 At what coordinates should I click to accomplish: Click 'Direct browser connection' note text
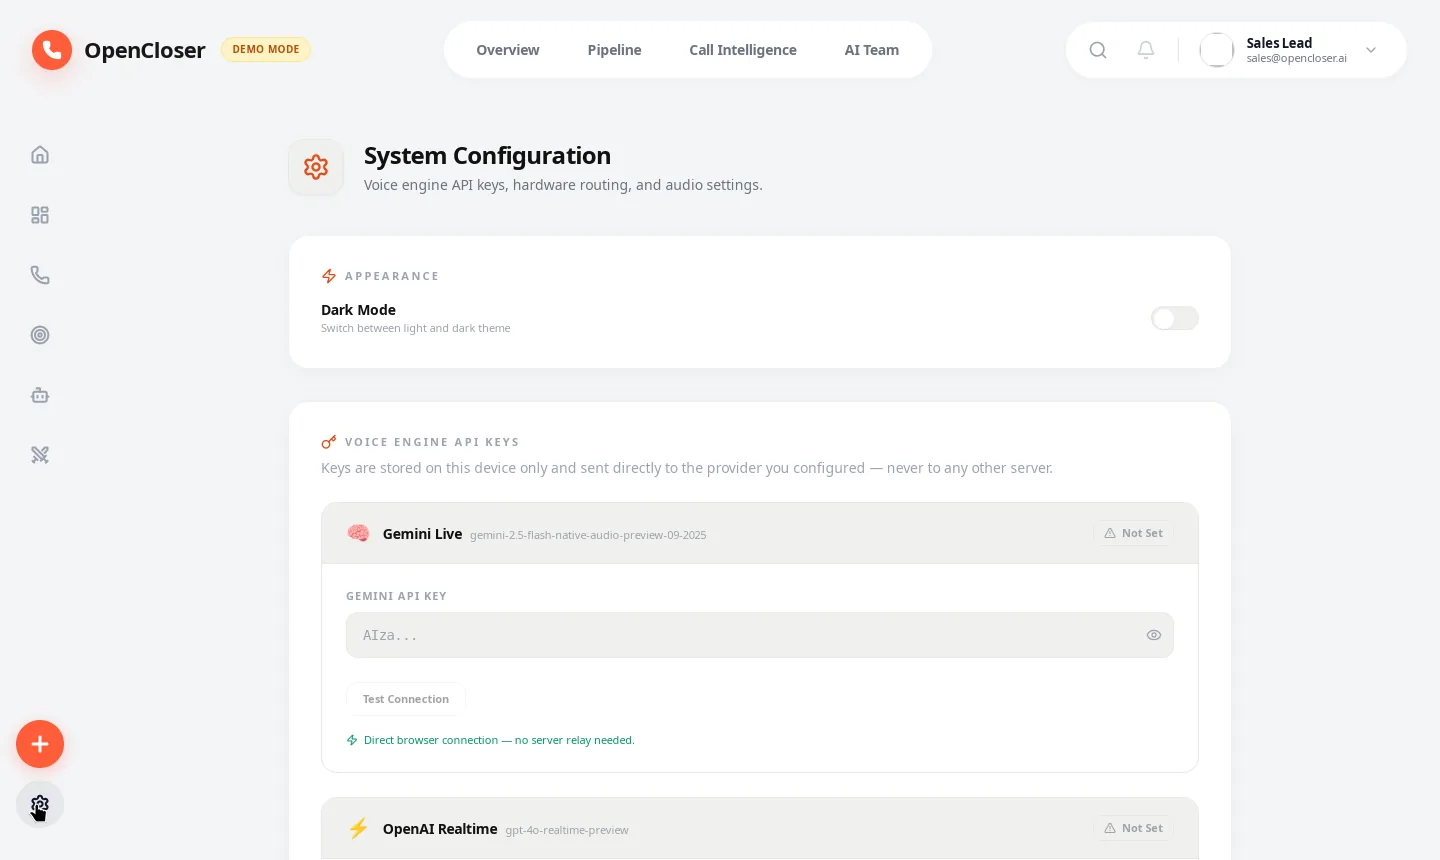(x=499, y=740)
